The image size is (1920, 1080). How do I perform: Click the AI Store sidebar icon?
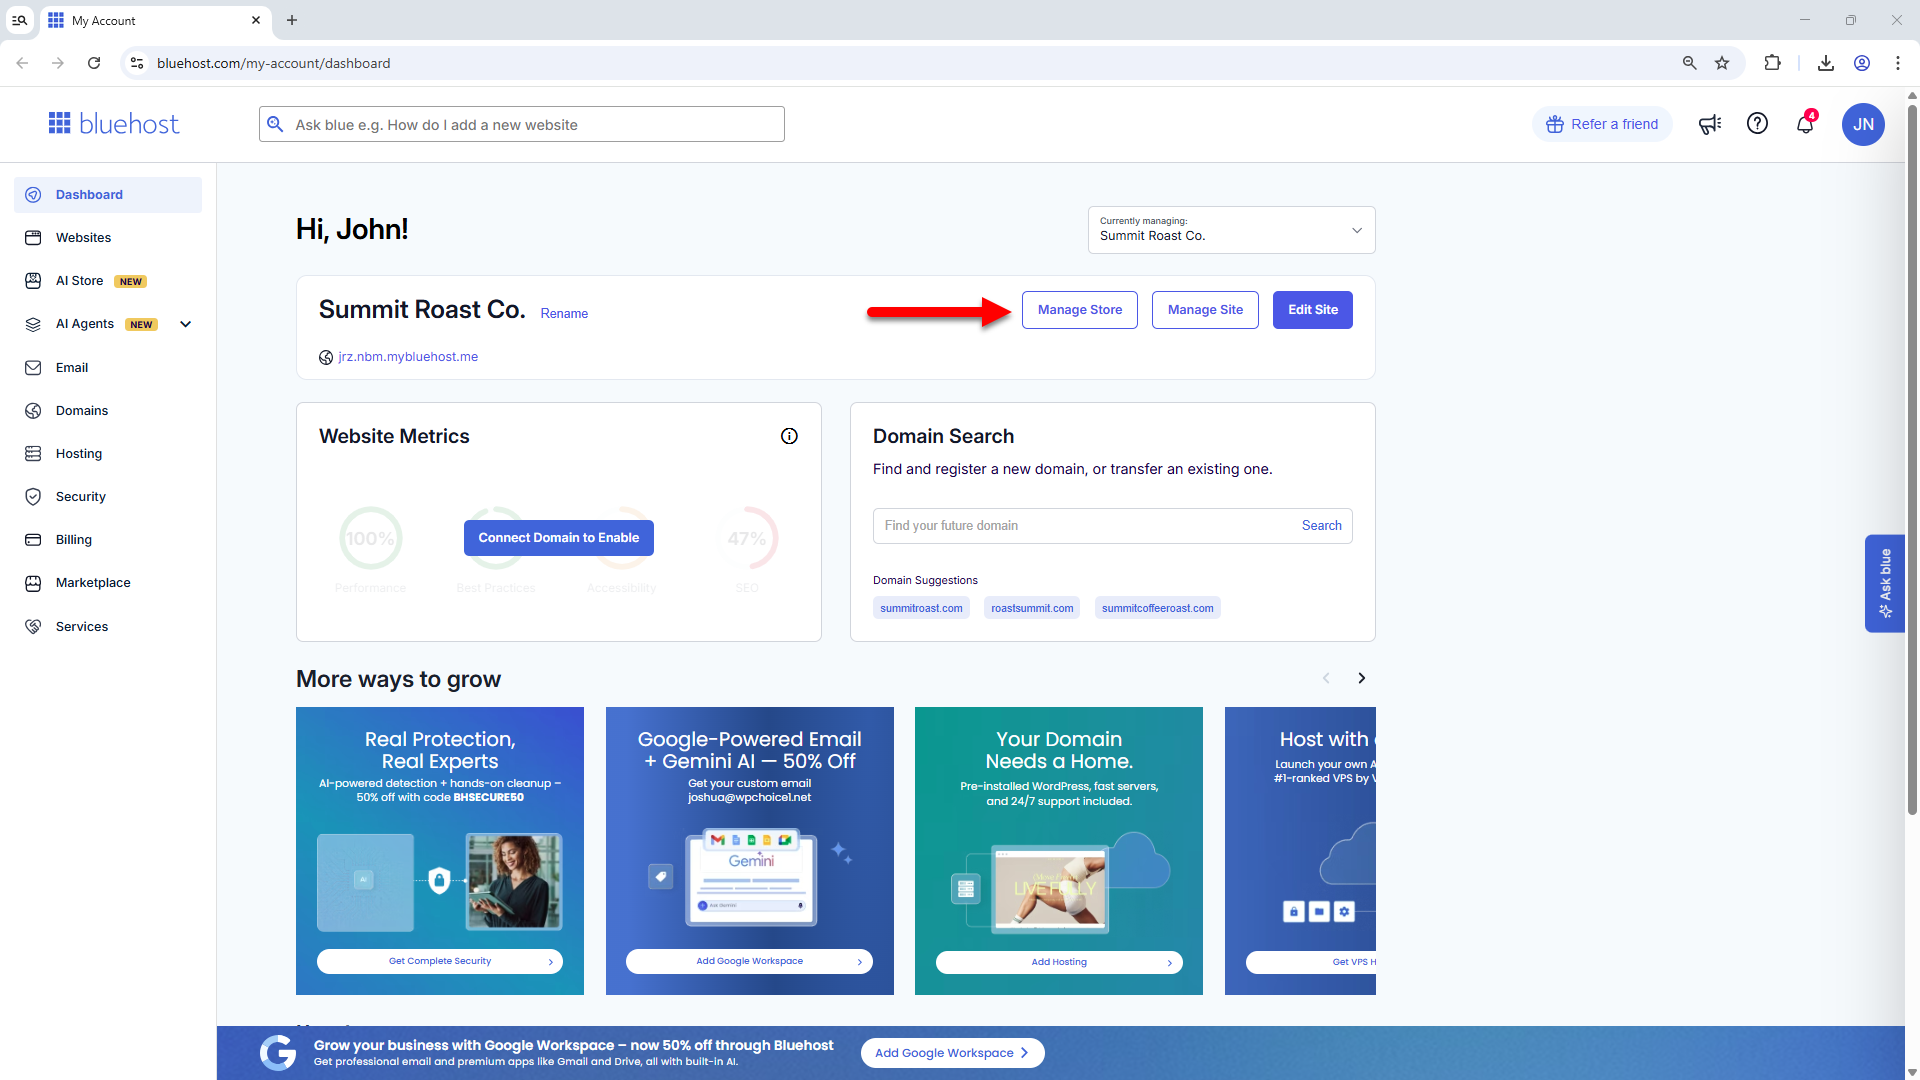pyautogui.click(x=33, y=281)
